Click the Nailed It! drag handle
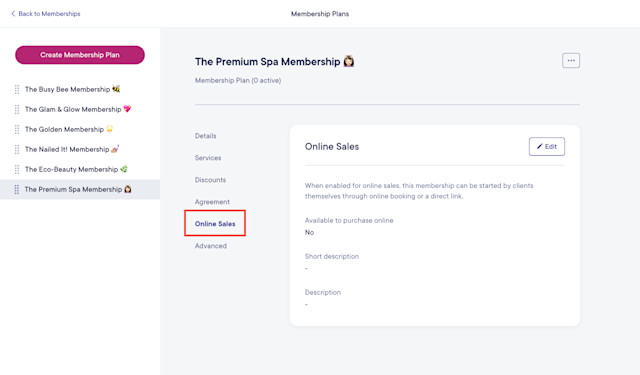This screenshot has height=375, width=640. 17,149
